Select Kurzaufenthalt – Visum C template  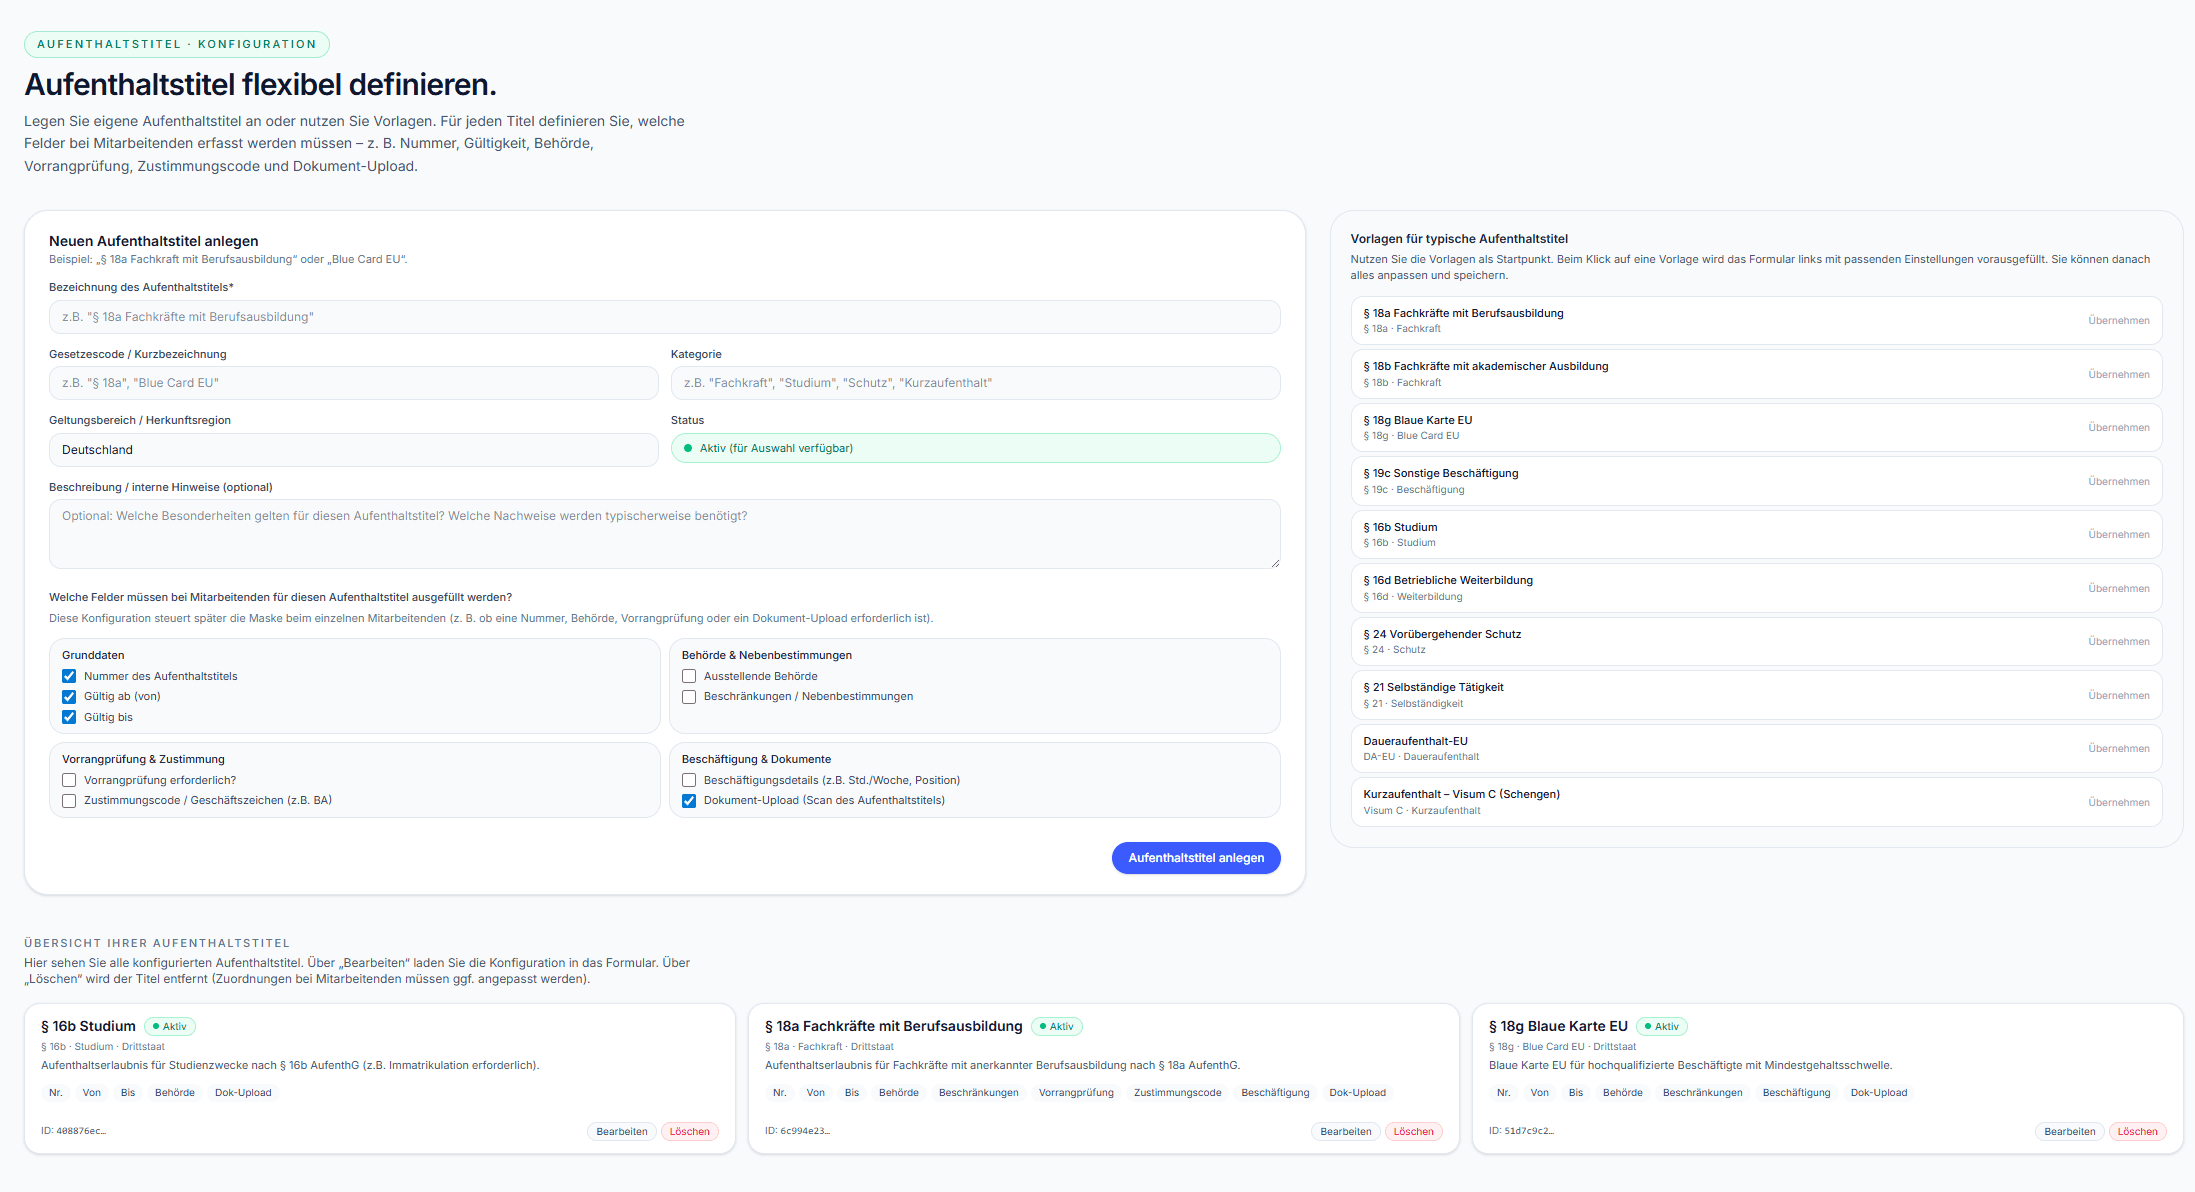2118,802
